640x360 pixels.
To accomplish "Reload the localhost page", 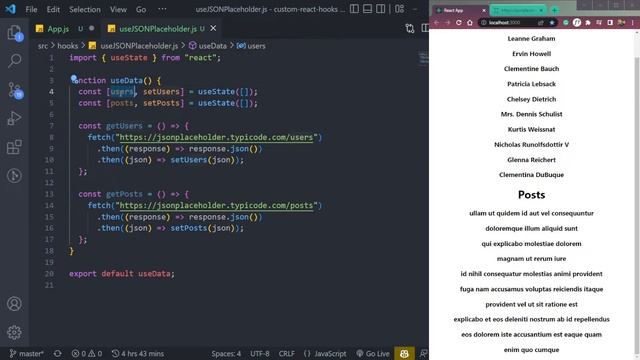I will (x=459, y=23).
